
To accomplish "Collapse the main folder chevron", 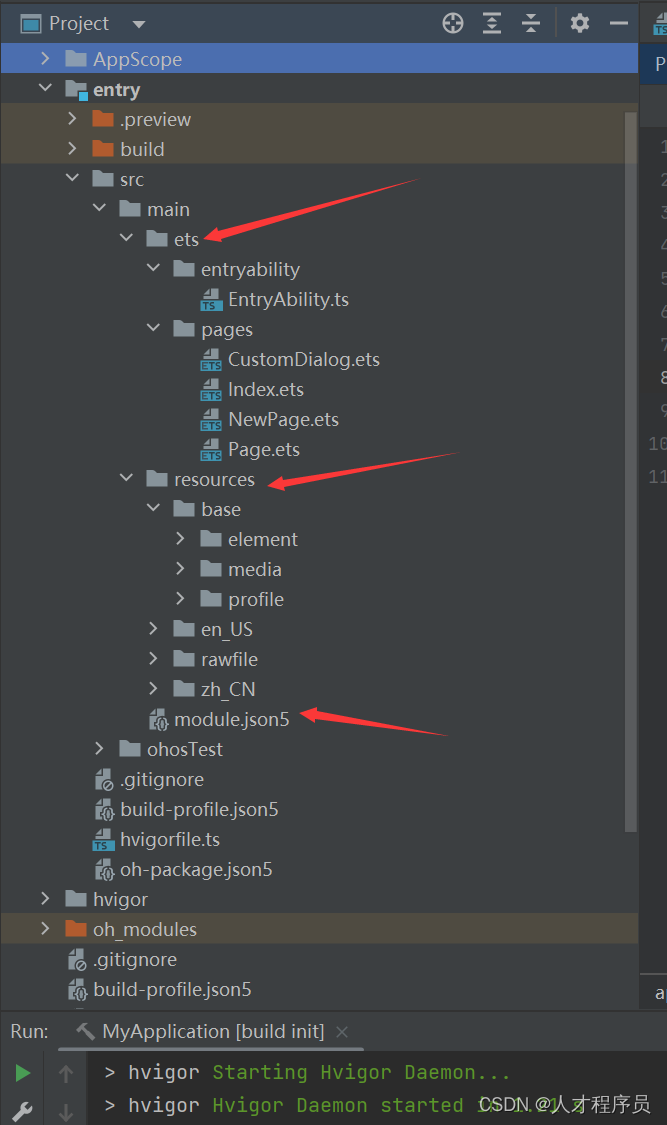I will coord(100,208).
